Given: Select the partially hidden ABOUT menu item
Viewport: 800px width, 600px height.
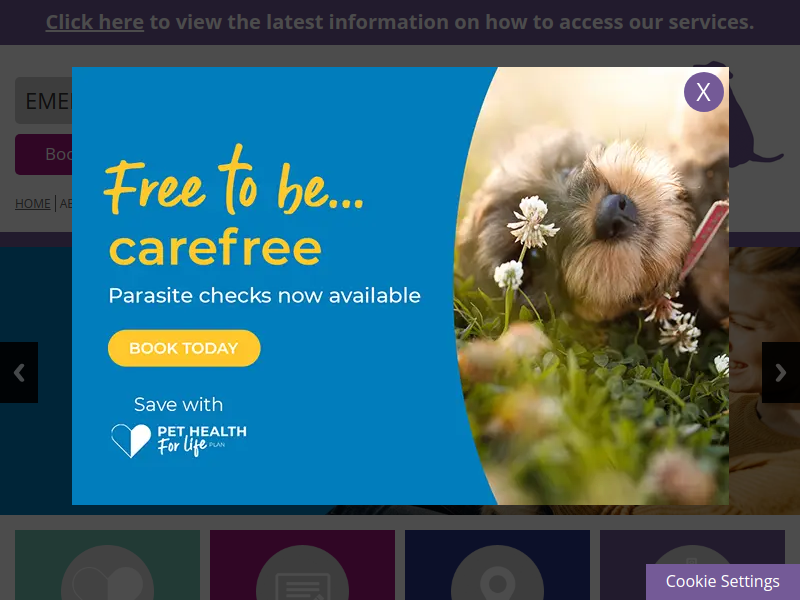Looking at the screenshot, I should [x=66, y=204].
